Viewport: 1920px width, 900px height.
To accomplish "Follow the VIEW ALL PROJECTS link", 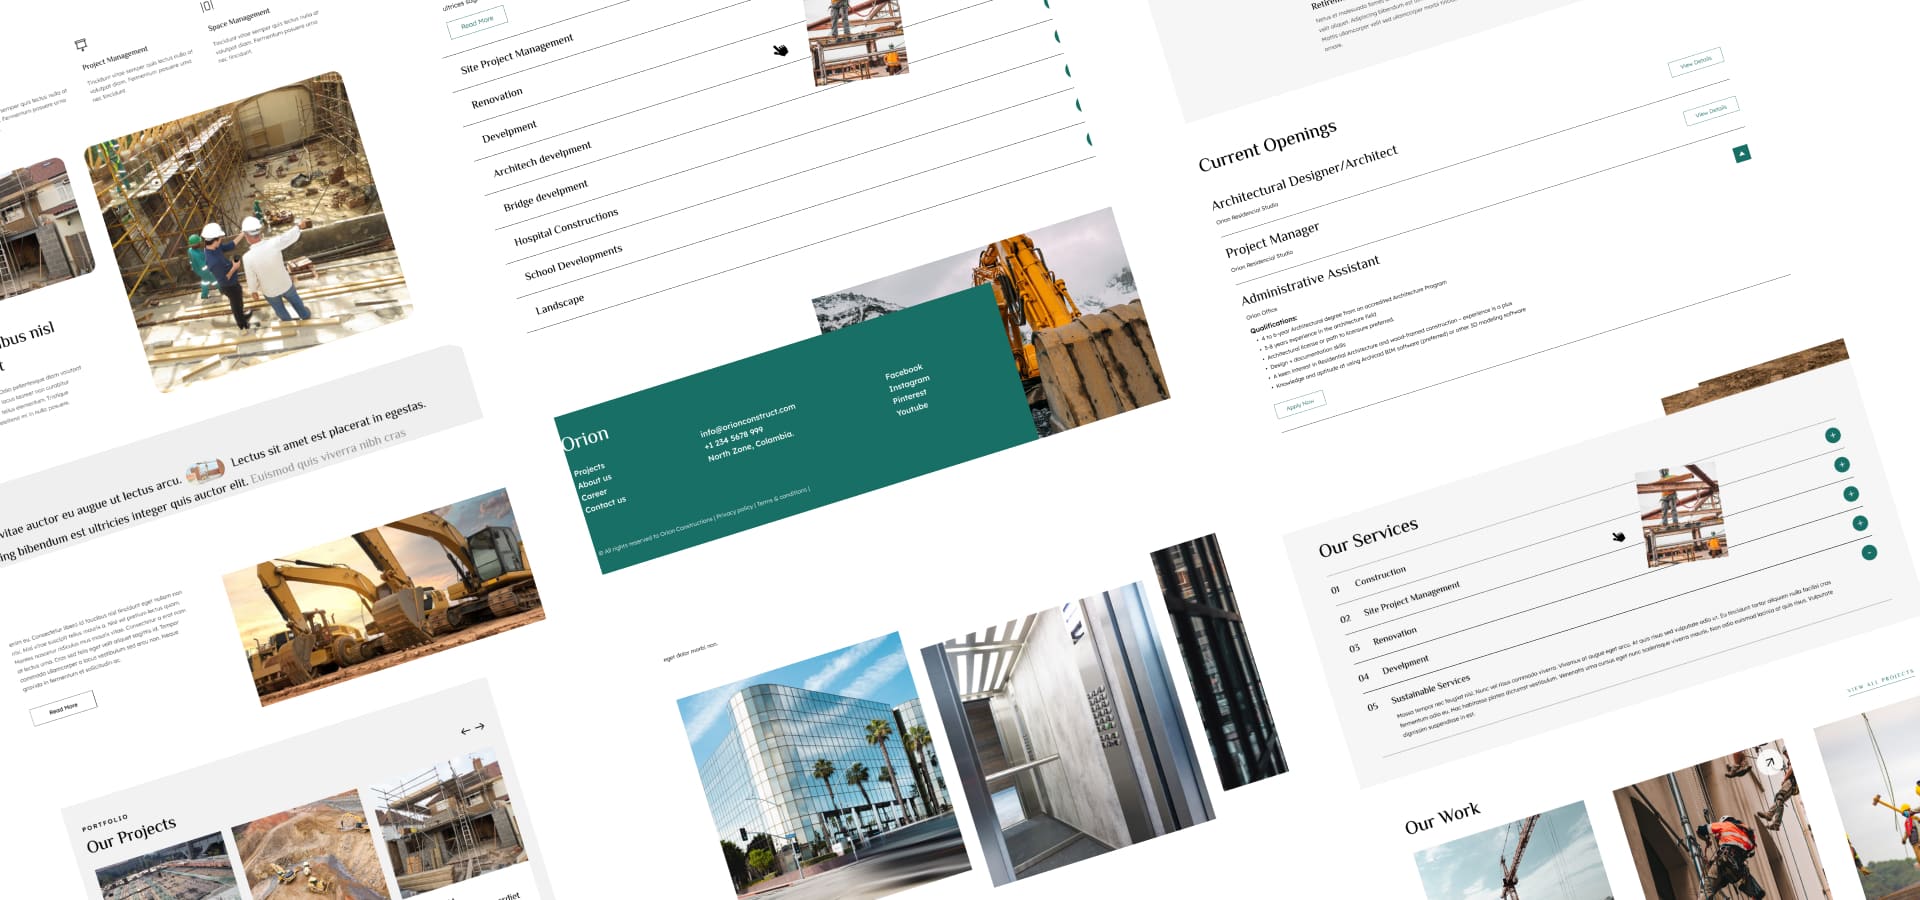I will [1881, 681].
